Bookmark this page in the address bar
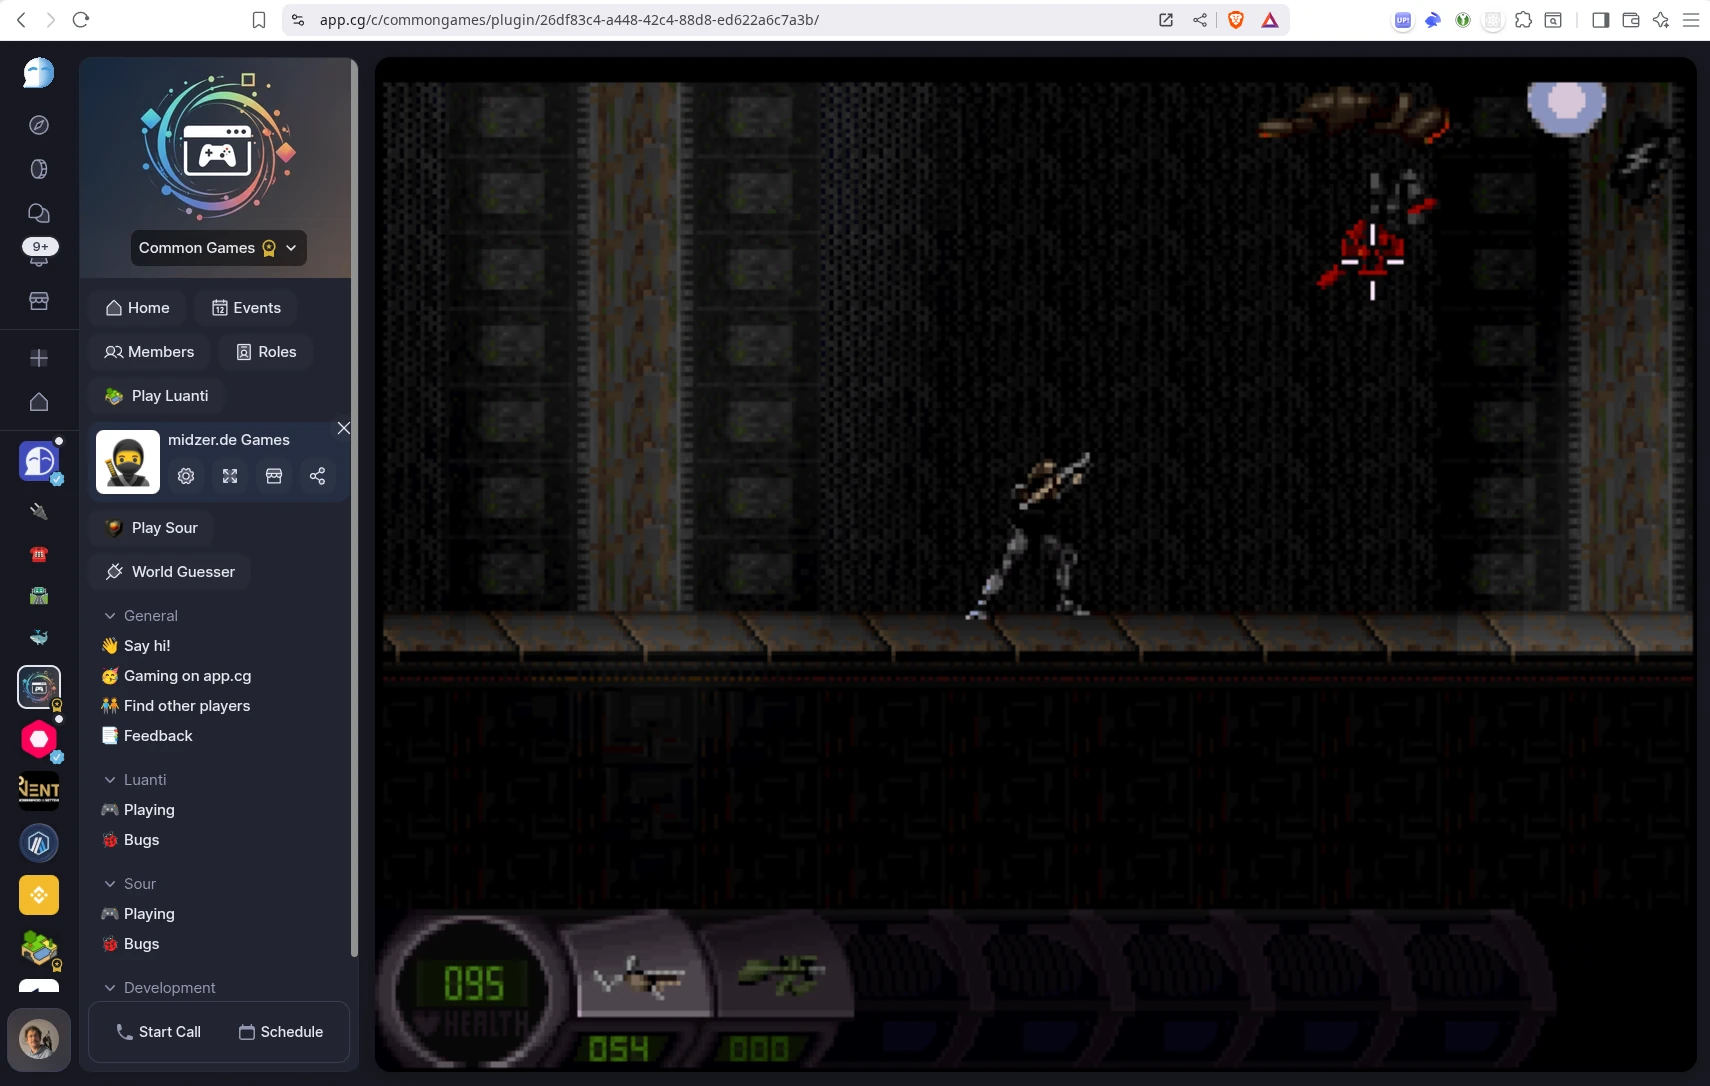The width and height of the screenshot is (1710, 1086). (259, 20)
